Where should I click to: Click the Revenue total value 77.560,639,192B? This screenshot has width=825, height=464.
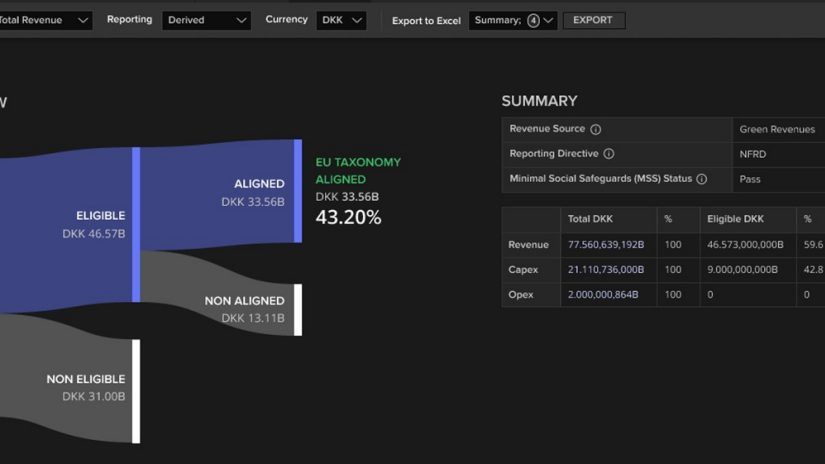point(606,245)
